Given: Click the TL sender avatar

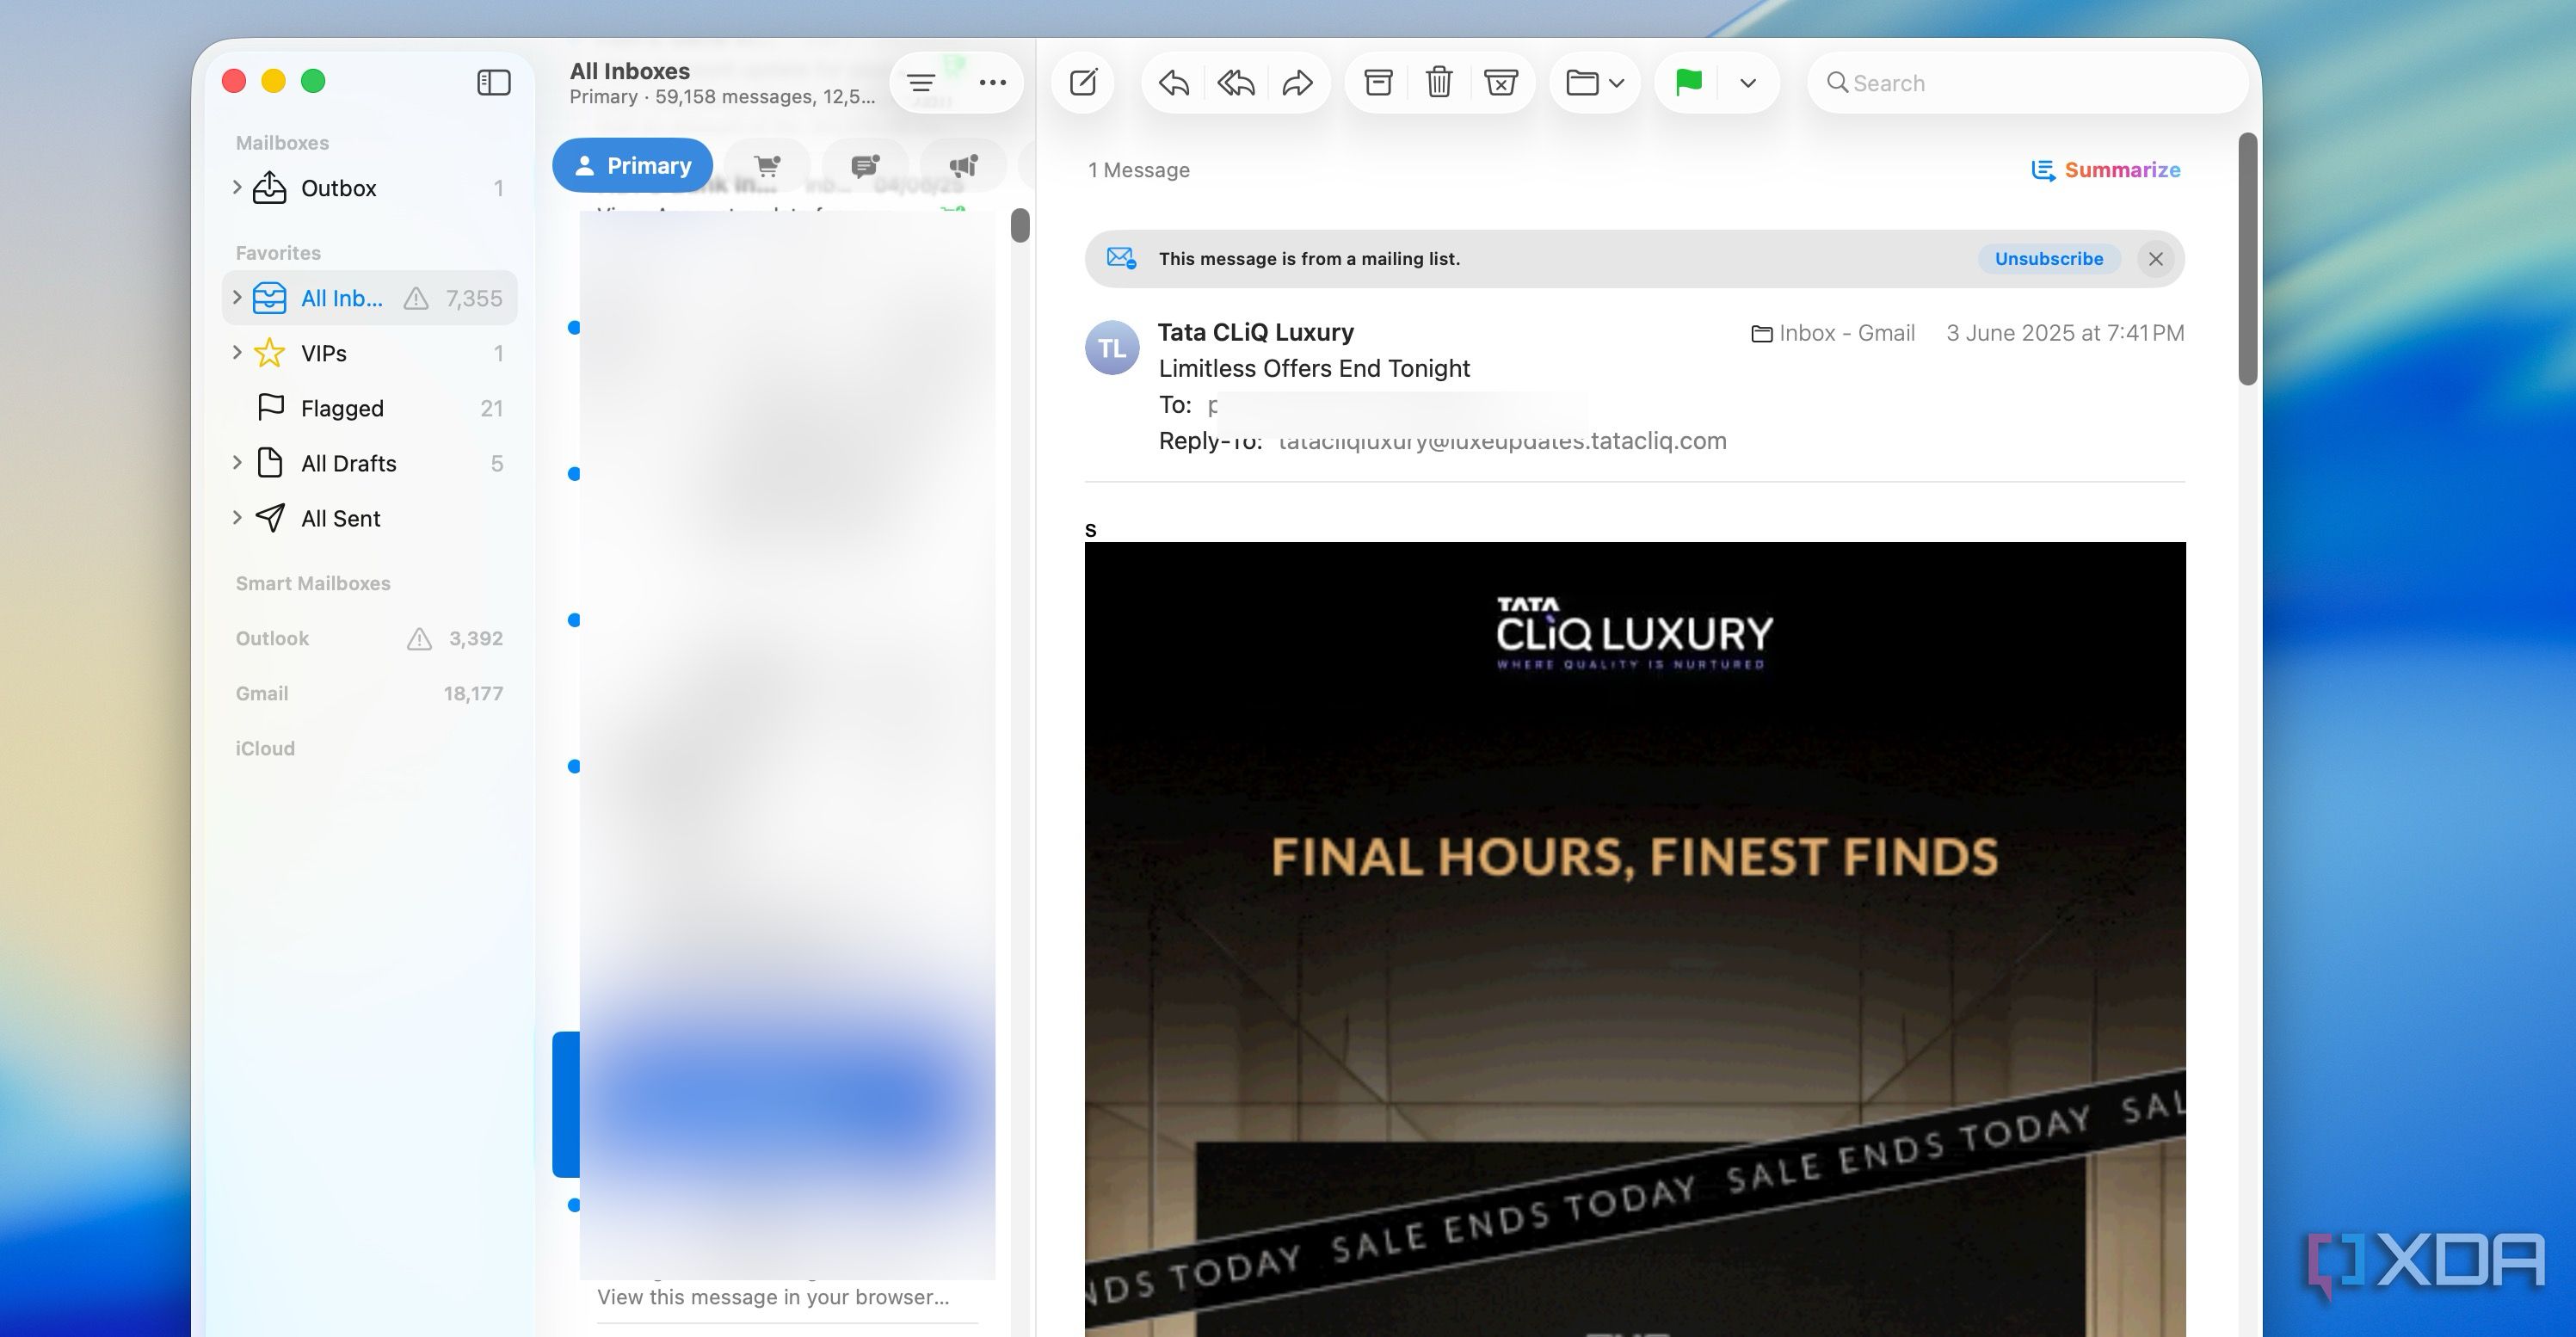Looking at the screenshot, I should pyautogui.click(x=1112, y=348).
